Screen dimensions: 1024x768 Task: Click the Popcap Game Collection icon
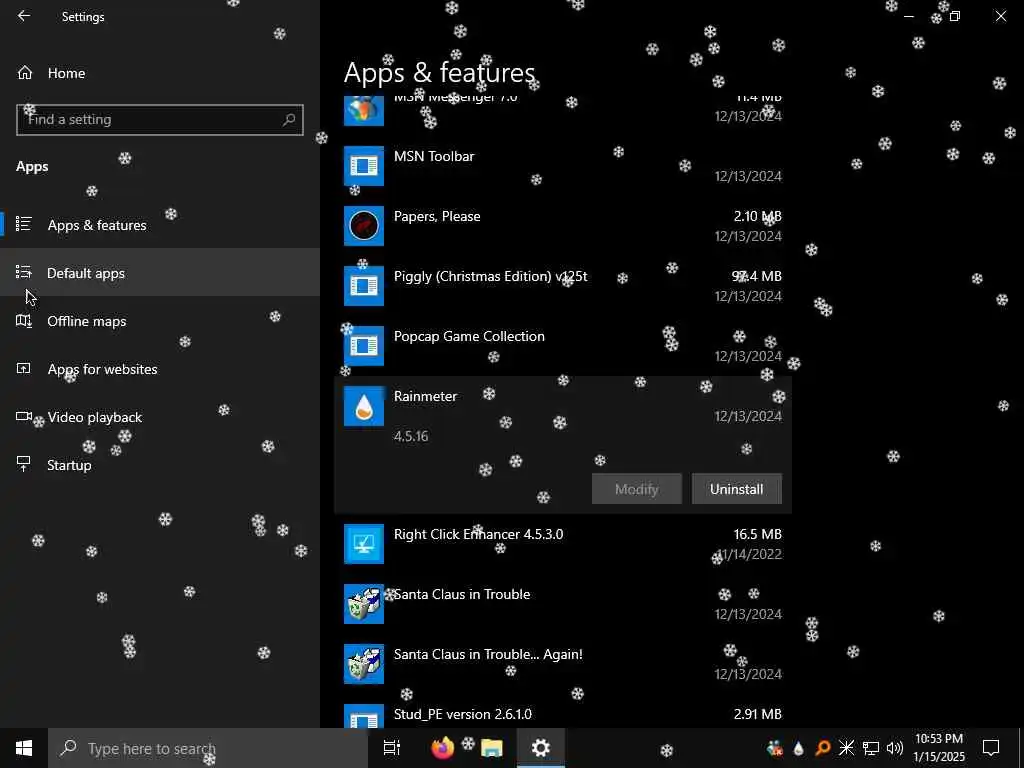pos(364,346)
